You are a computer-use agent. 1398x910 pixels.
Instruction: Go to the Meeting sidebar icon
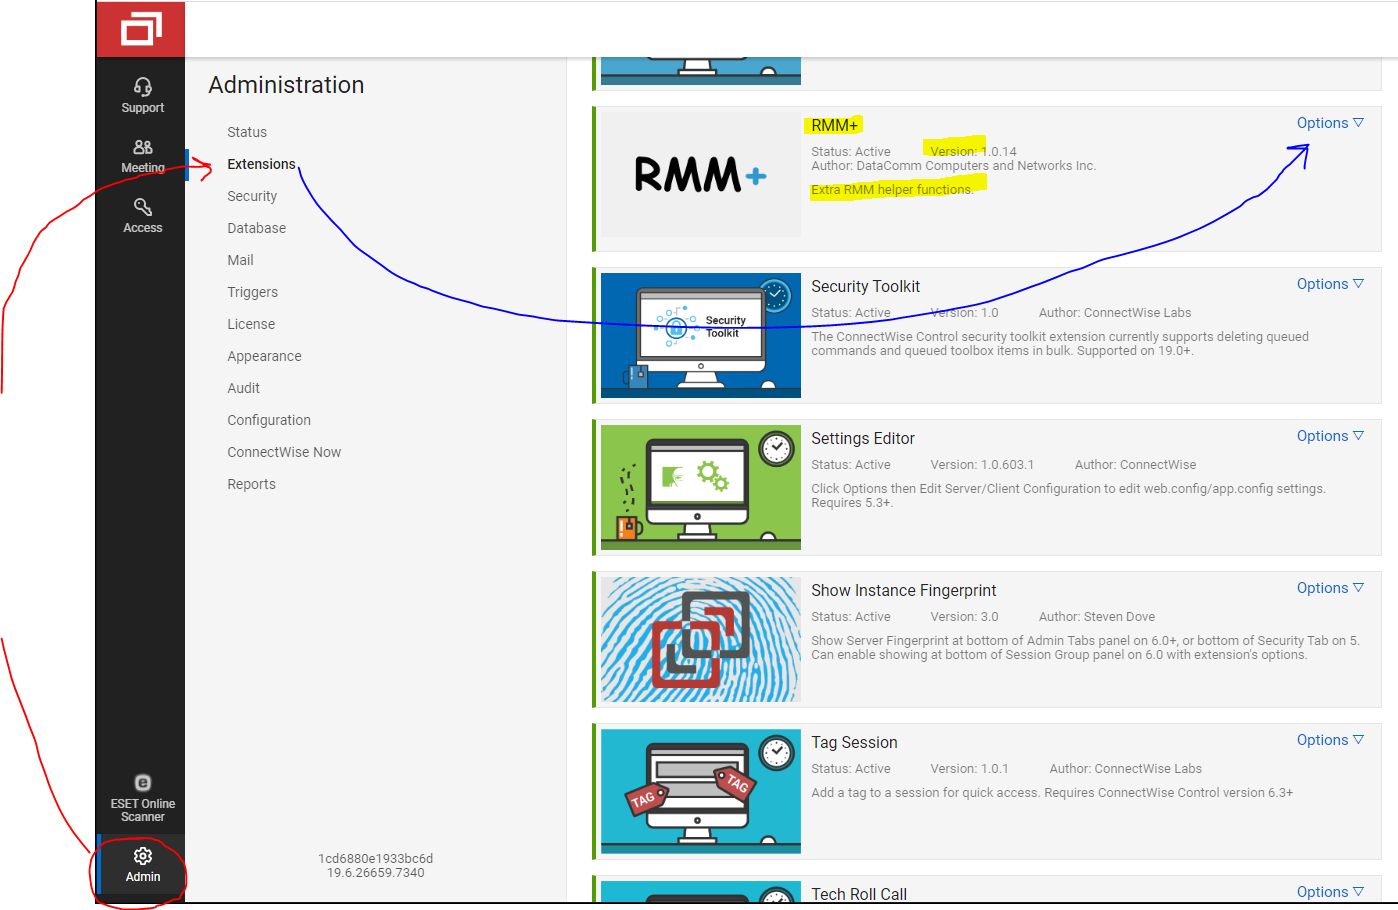coord(142,156)
